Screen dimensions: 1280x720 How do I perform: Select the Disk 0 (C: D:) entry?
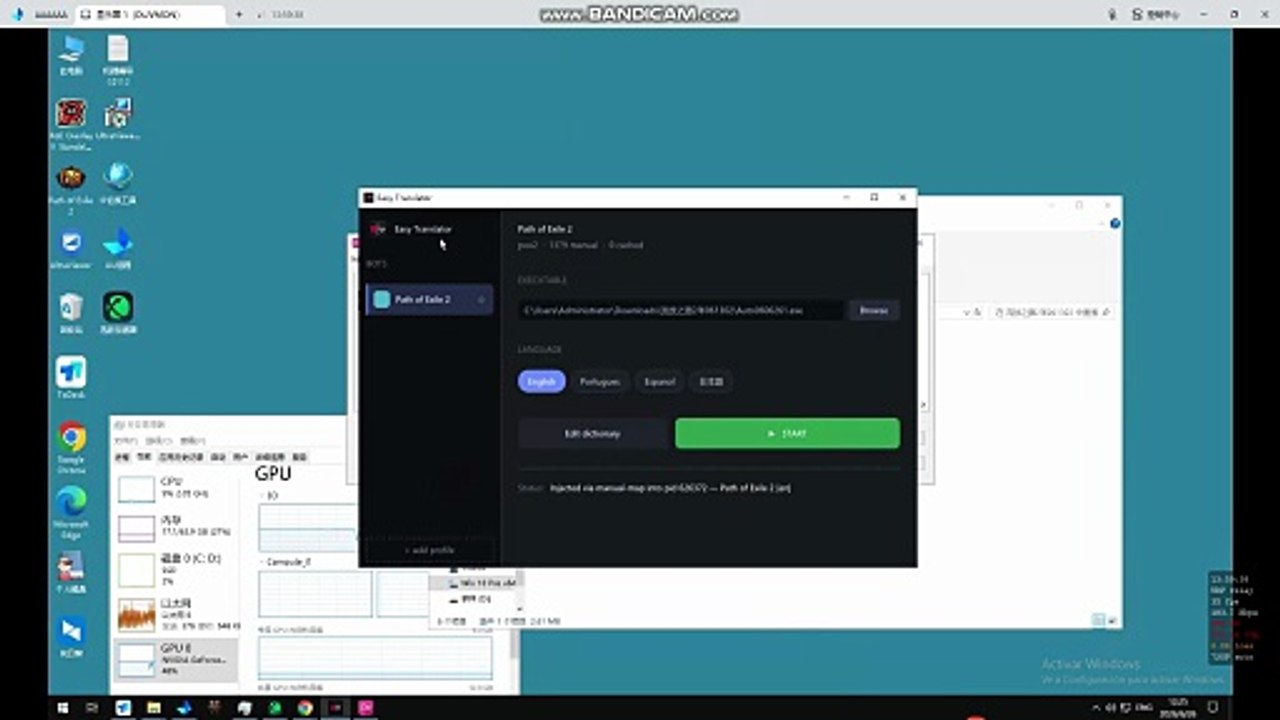175,570
